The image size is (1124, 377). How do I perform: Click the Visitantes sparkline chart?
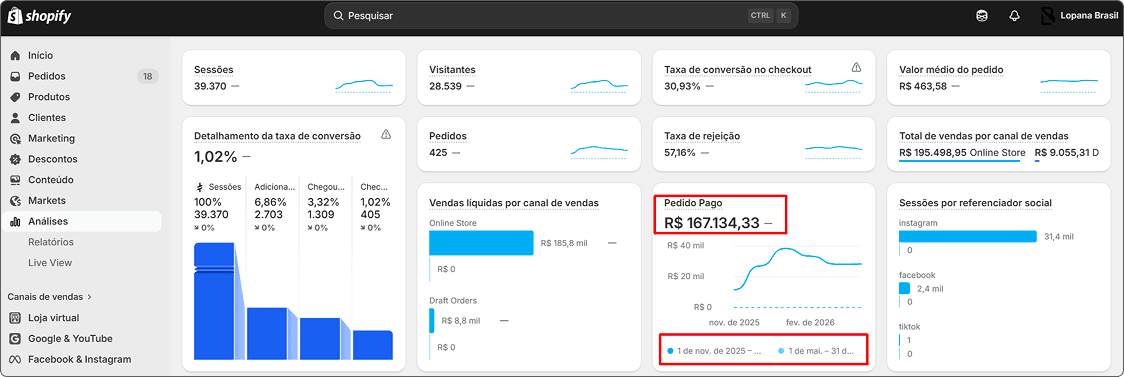coord(599,85)
